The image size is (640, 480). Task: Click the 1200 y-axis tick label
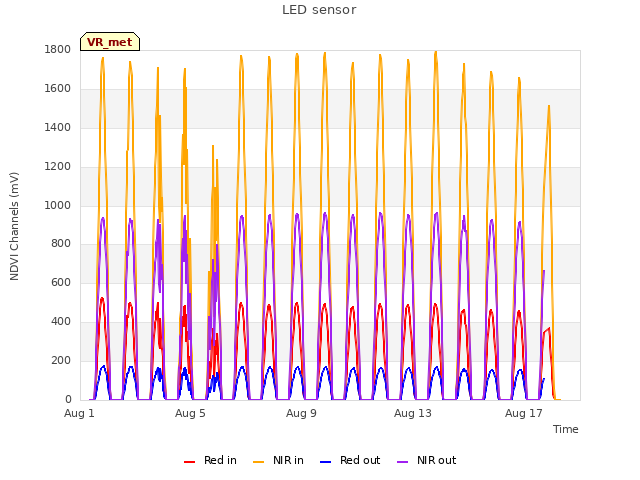[58, 167]
